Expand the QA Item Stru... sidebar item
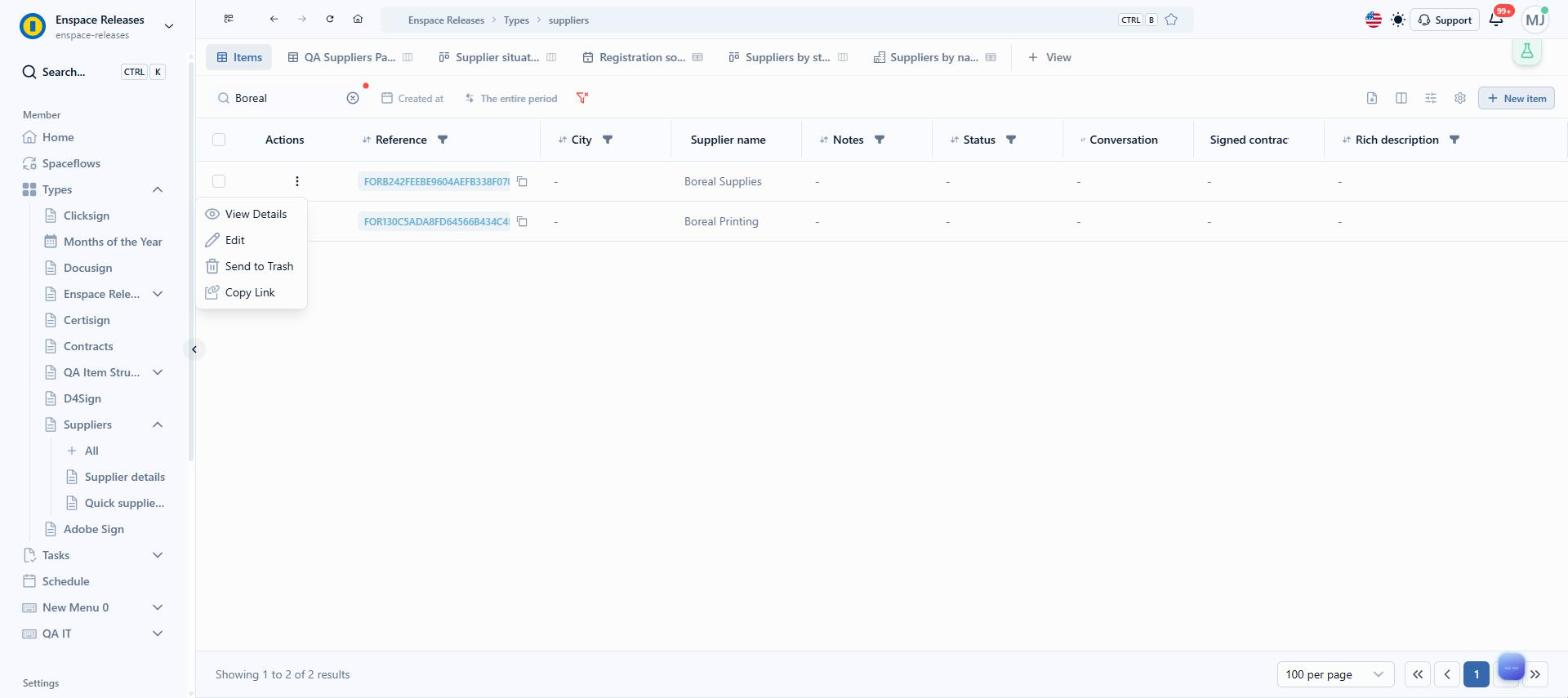1568x698 pixels. pyautogui.click(x=157, y=372)
